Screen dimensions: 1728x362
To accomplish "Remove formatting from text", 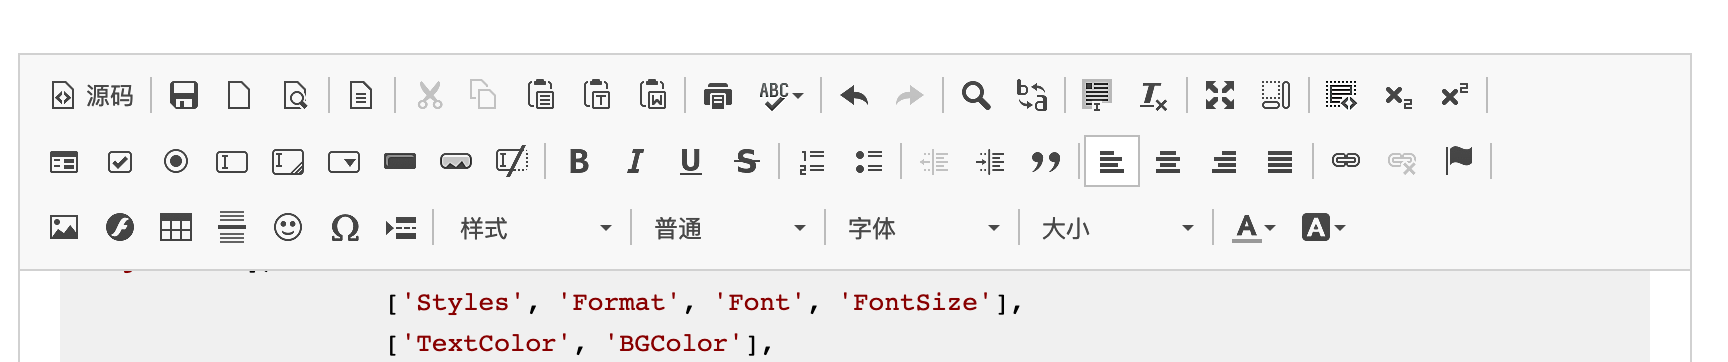I will [1153, 96].
